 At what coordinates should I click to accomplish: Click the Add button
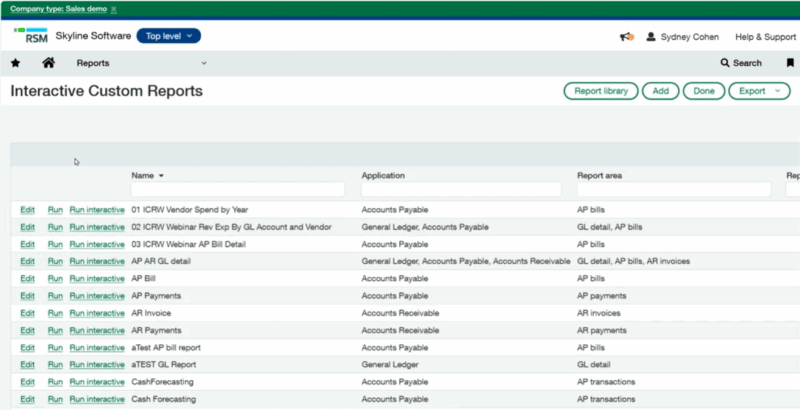(660, 91)
